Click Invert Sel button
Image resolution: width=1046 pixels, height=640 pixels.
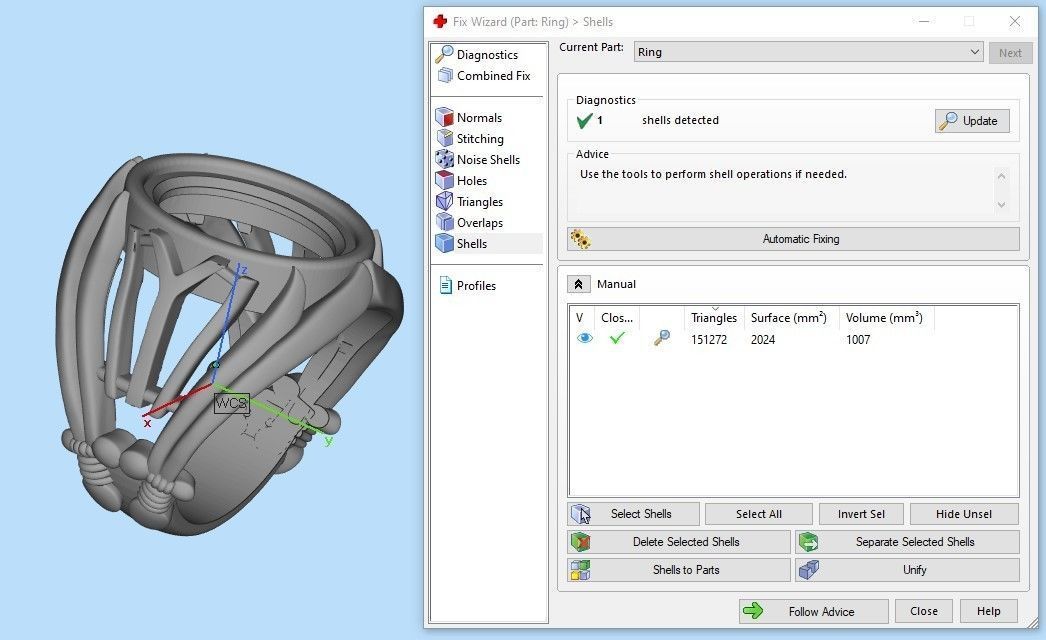point(861,514)
